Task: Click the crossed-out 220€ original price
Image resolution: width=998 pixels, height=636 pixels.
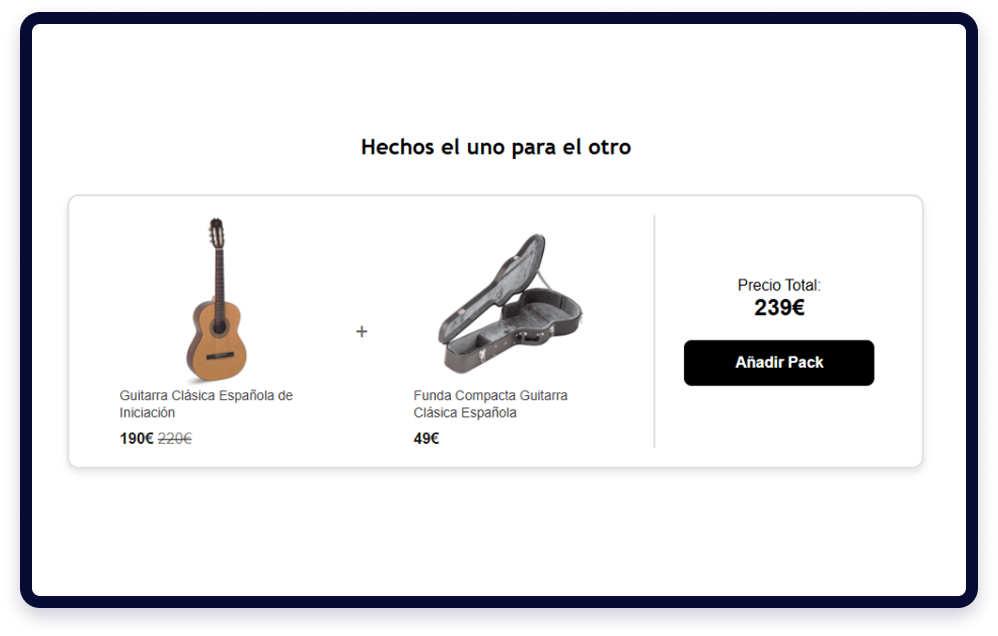Action: click(175, 439)
